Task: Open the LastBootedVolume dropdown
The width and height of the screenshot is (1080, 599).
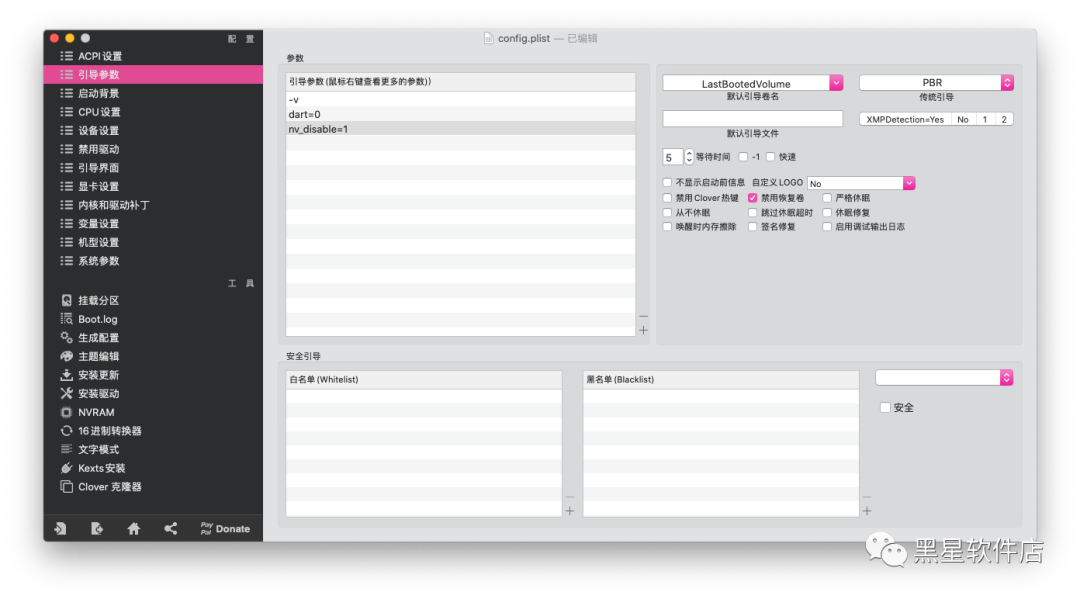Action: (751, 82)
